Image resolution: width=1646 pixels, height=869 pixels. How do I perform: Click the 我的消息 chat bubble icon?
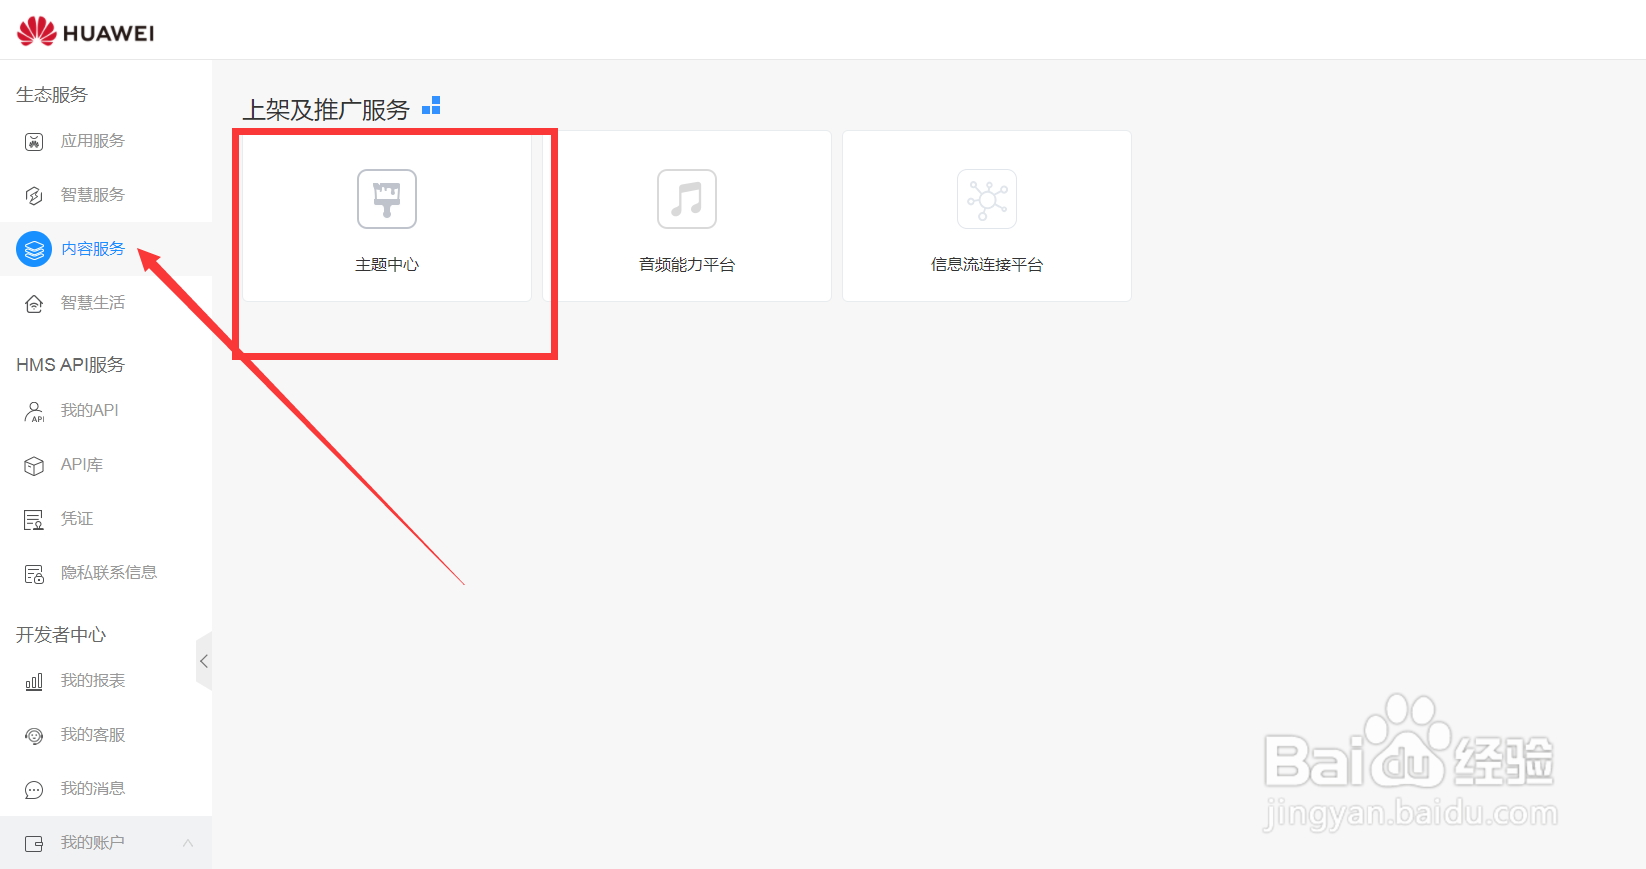pos(34,790)
